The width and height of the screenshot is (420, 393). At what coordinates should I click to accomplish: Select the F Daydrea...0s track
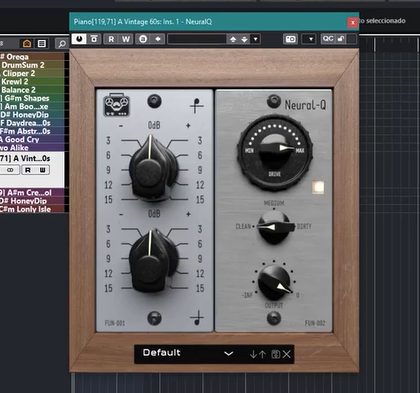tap(32, 123)
